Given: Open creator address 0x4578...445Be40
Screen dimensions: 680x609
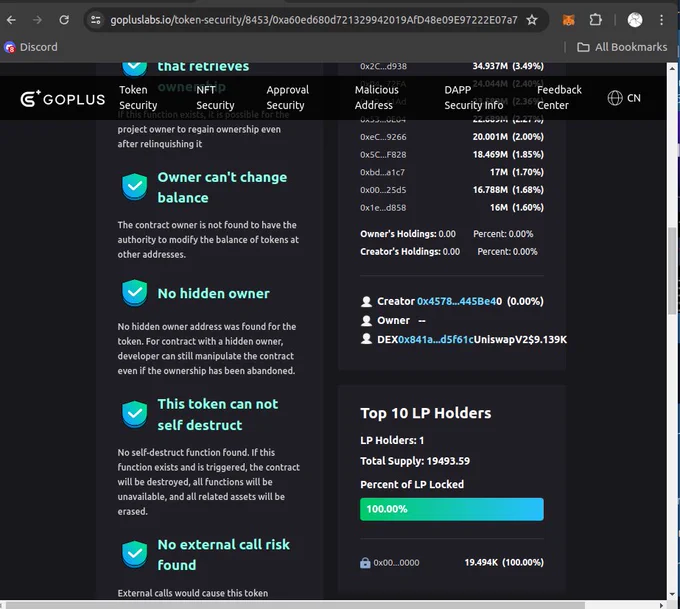Looking at the screenshot, I should [459, 301].
